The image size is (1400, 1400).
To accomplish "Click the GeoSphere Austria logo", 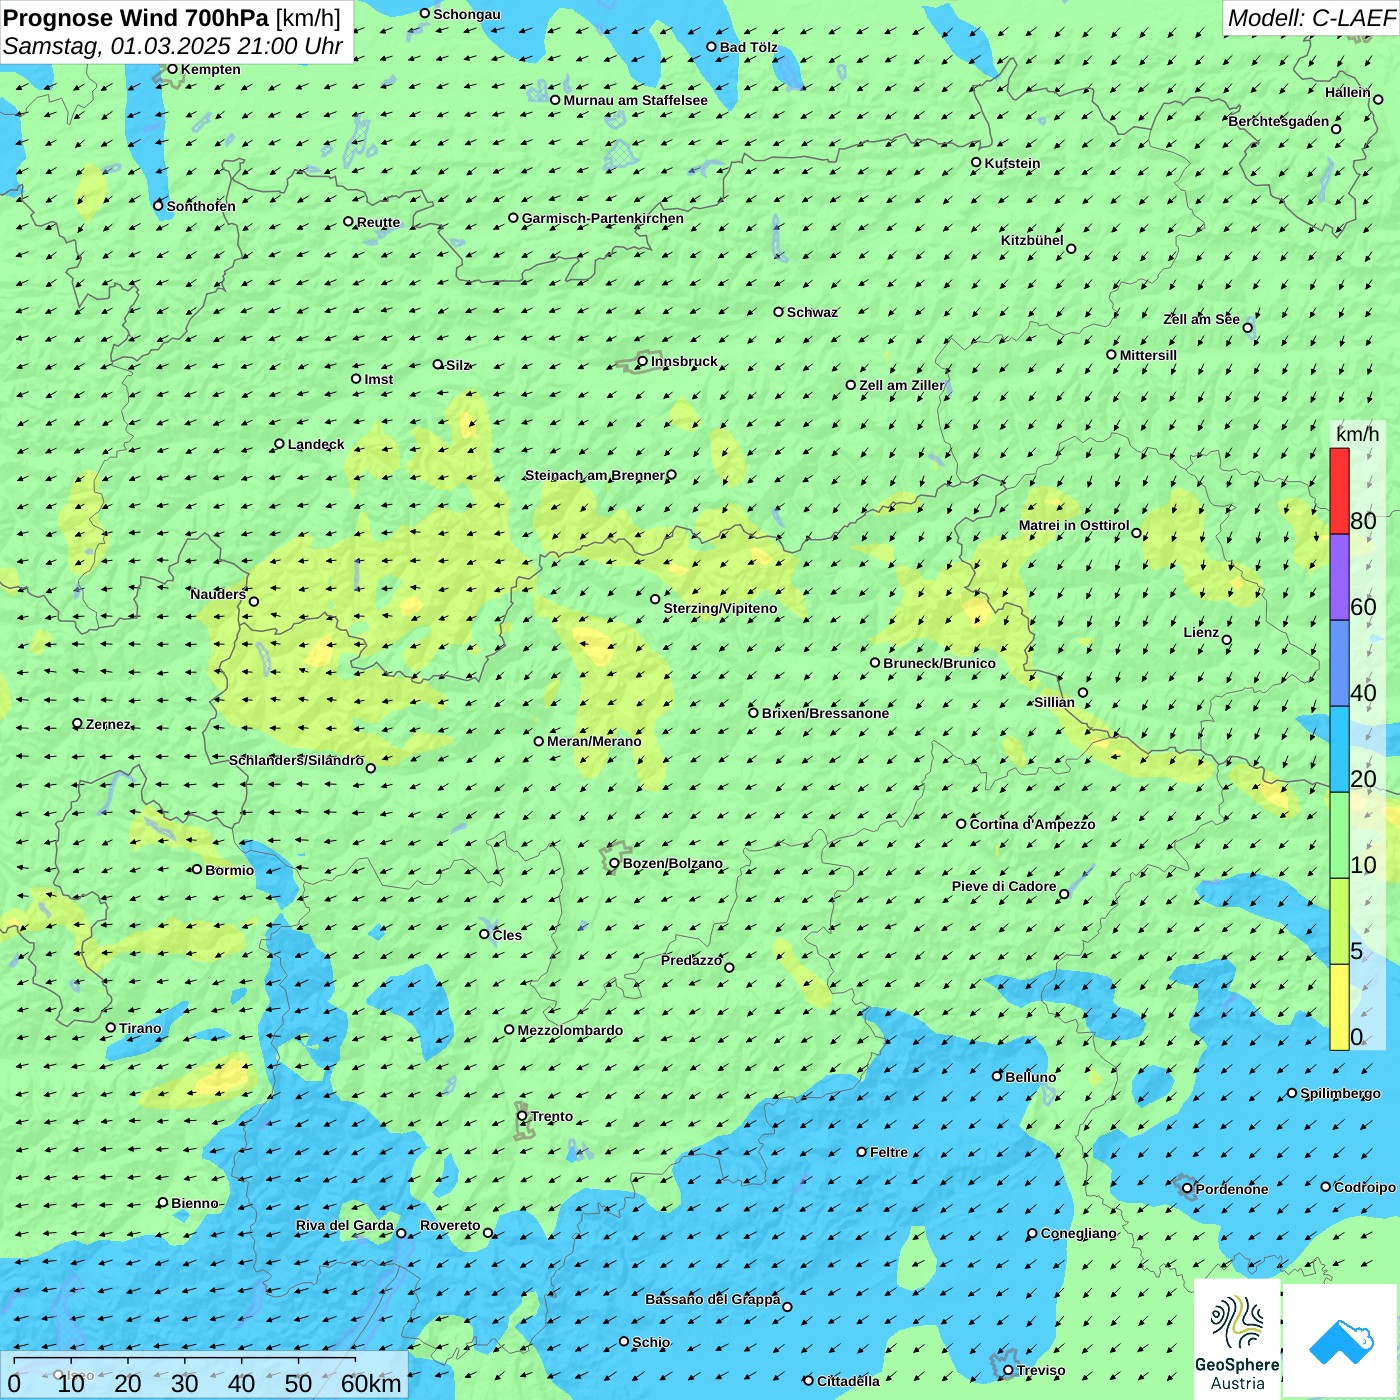I will 1237,1341.
